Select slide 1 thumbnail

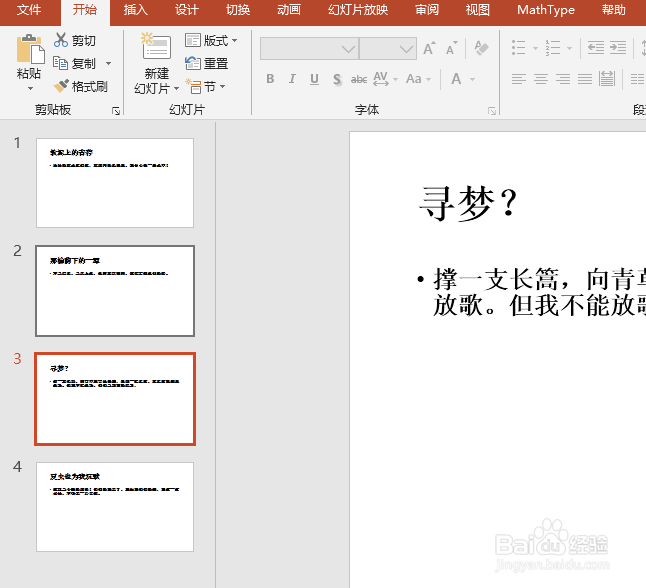pyautogui.click(x=115, y=183)
